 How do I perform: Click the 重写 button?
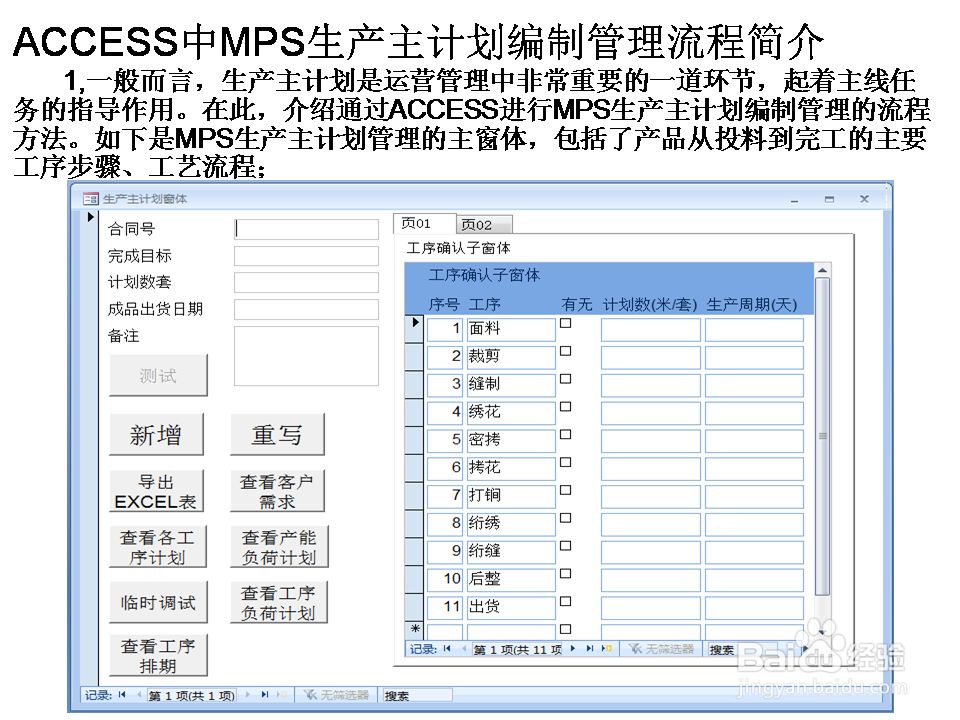click(x=277, y=434)
